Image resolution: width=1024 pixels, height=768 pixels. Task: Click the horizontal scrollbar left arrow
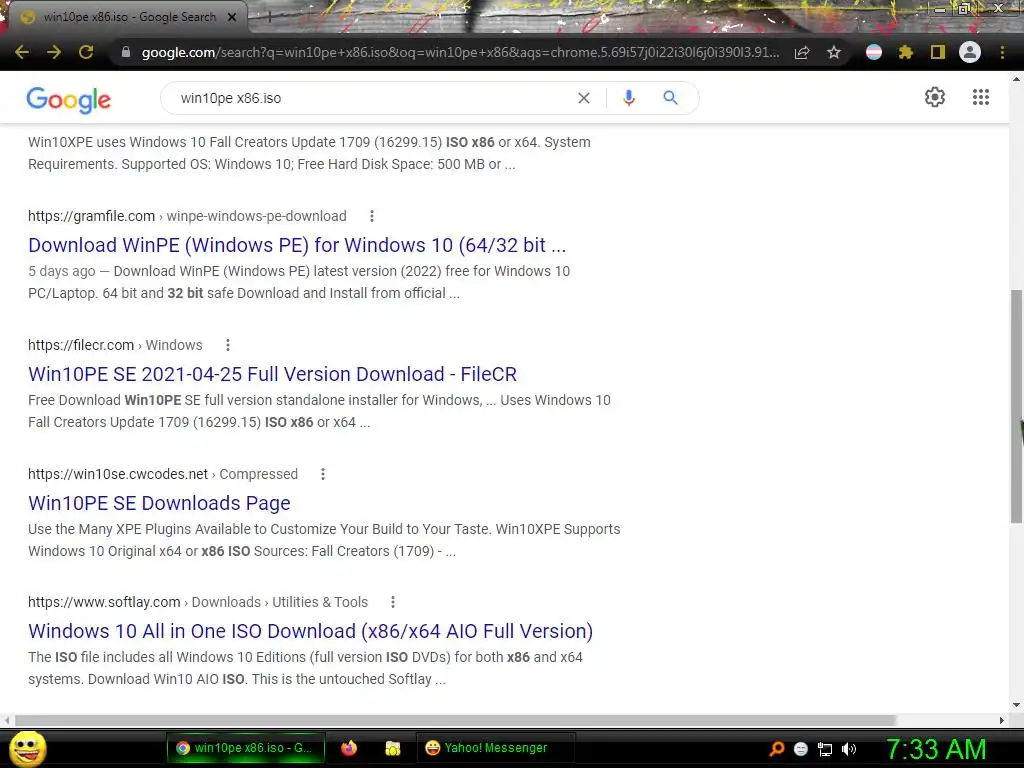[x=7, y=720]
